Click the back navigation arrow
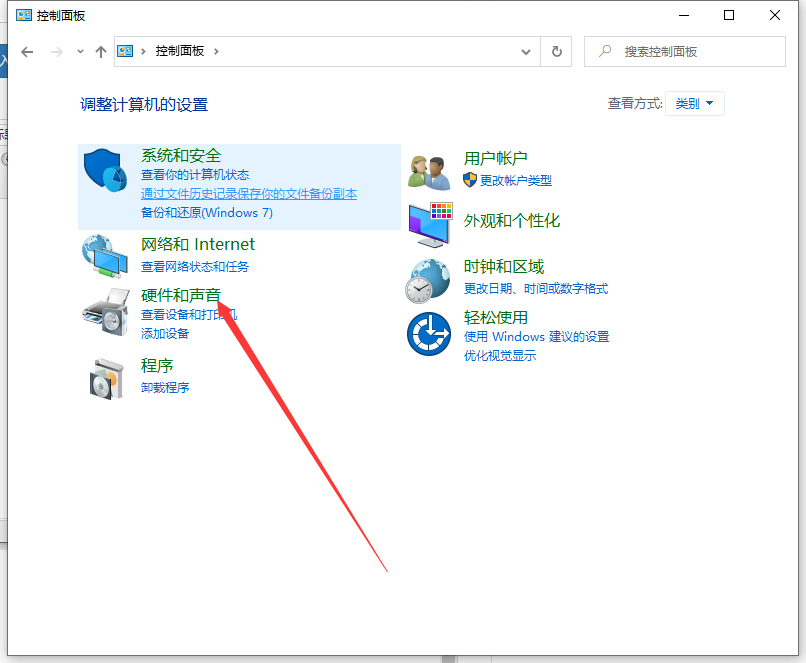The width and height of the screenshot is (806, 663). click(x=27, y=51)
